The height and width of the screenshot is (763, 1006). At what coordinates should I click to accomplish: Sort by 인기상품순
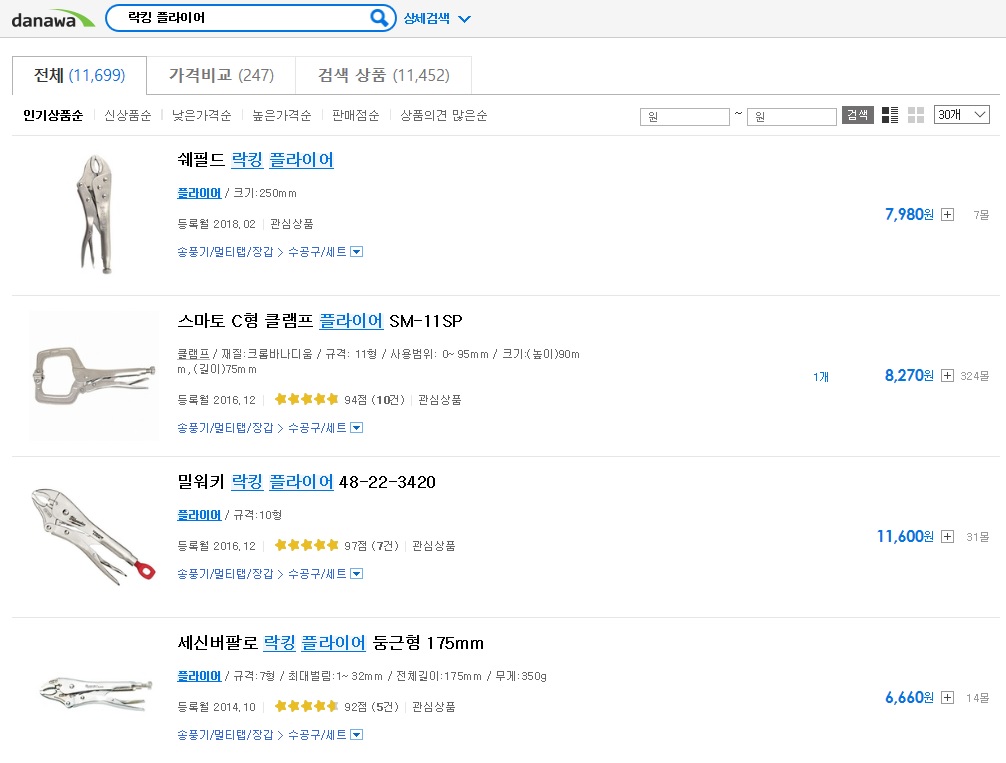click(x=53, y=116)
